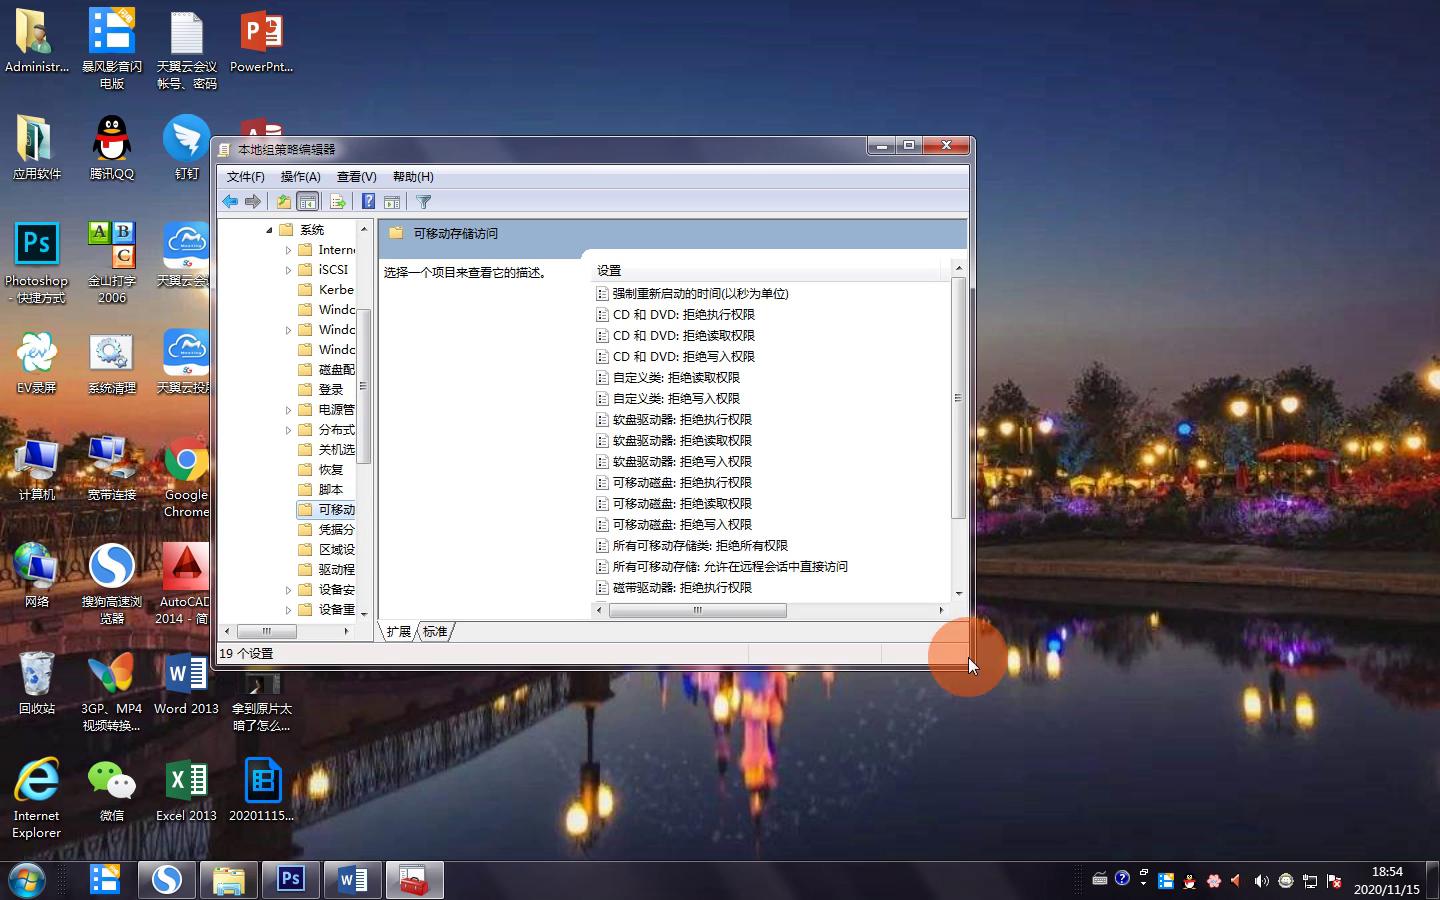Open the 操作(A) menu
The image size is (1440, 900).
(300, 177)
